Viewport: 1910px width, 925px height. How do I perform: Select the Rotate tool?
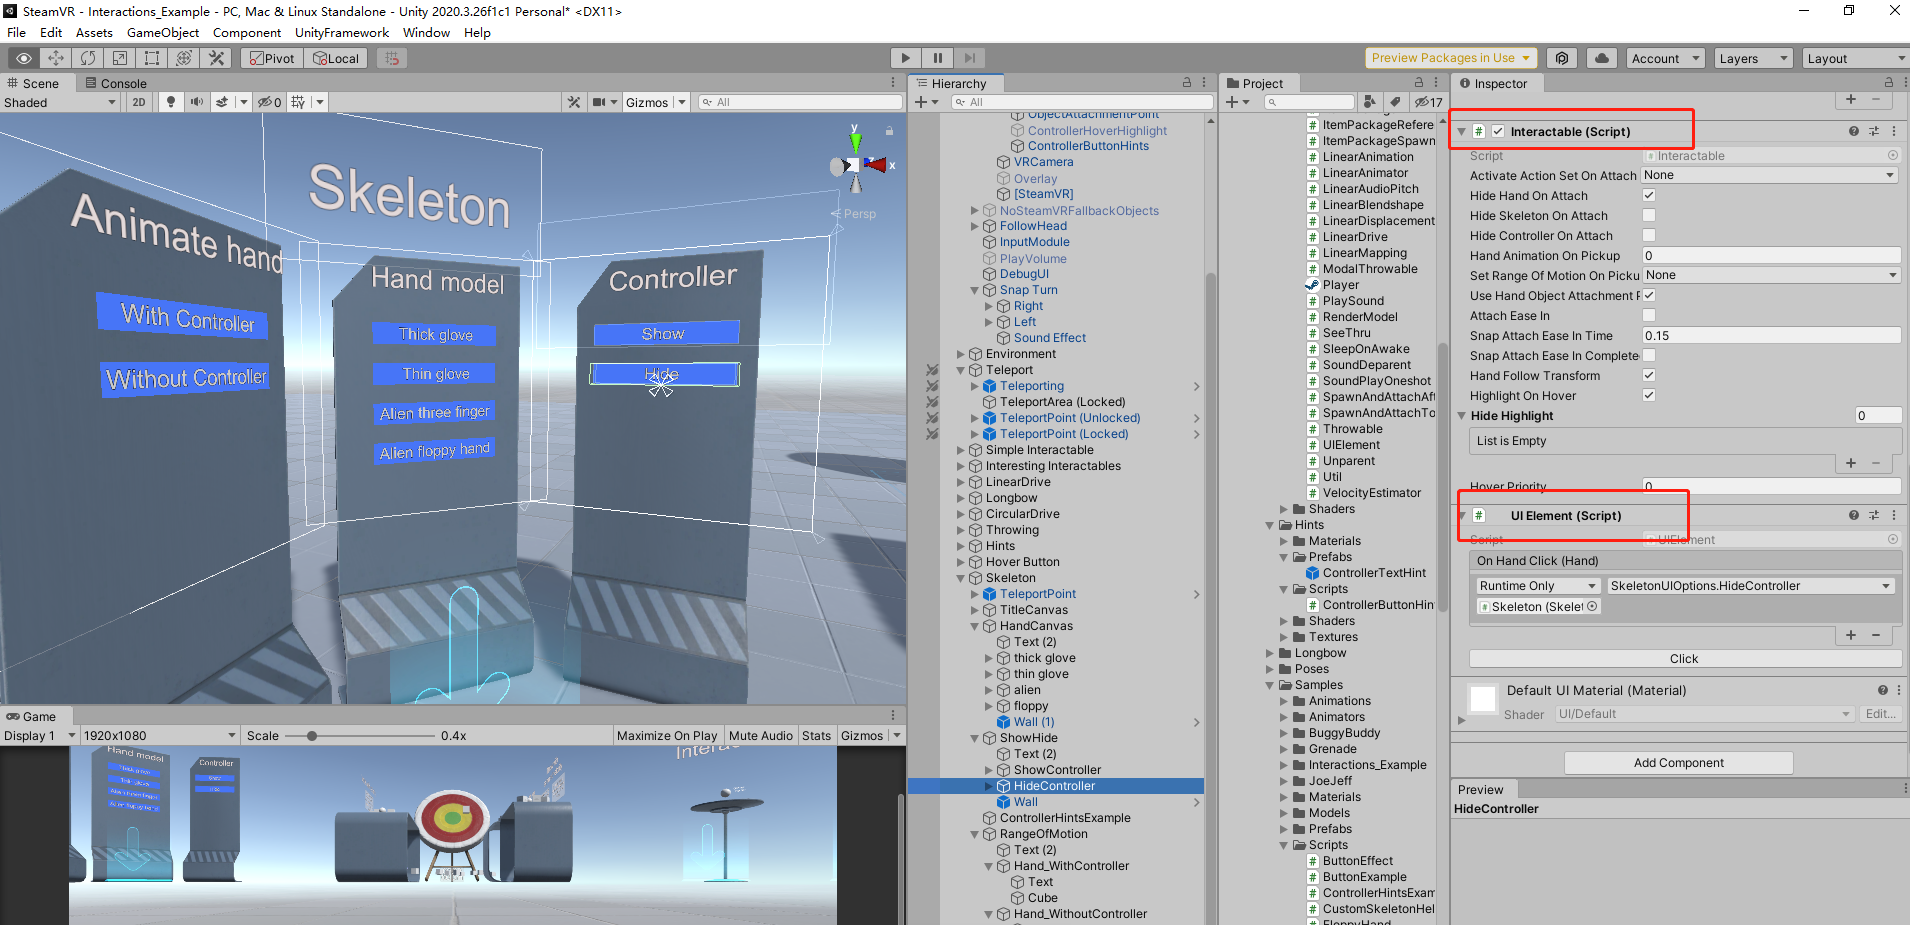coord(88,58)
